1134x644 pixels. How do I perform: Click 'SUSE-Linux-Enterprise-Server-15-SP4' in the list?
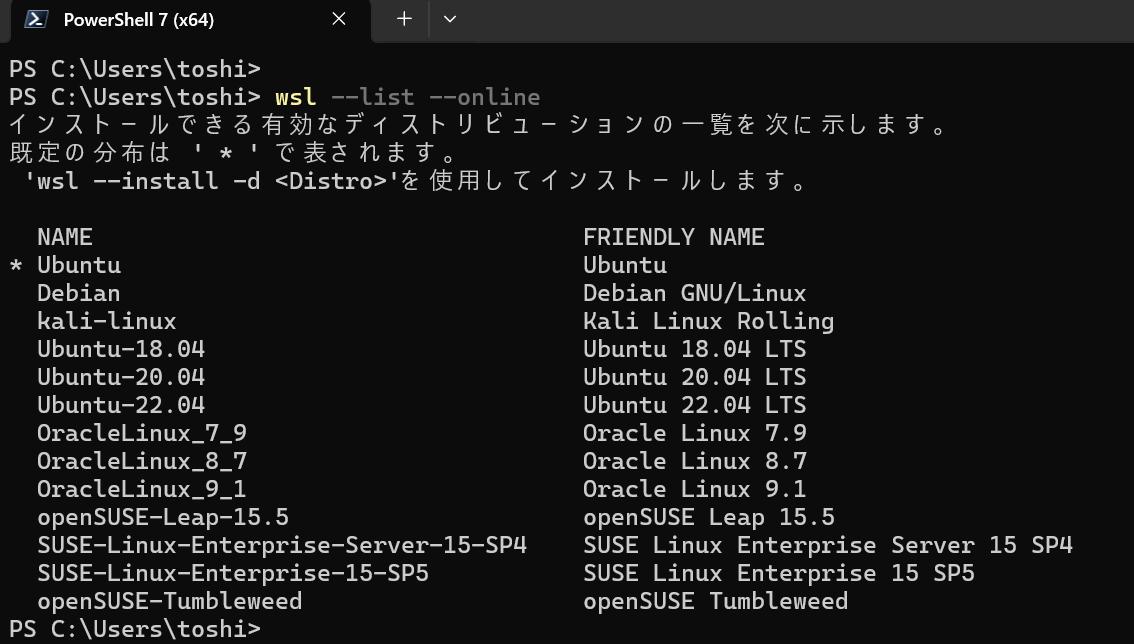pos(282,545)
